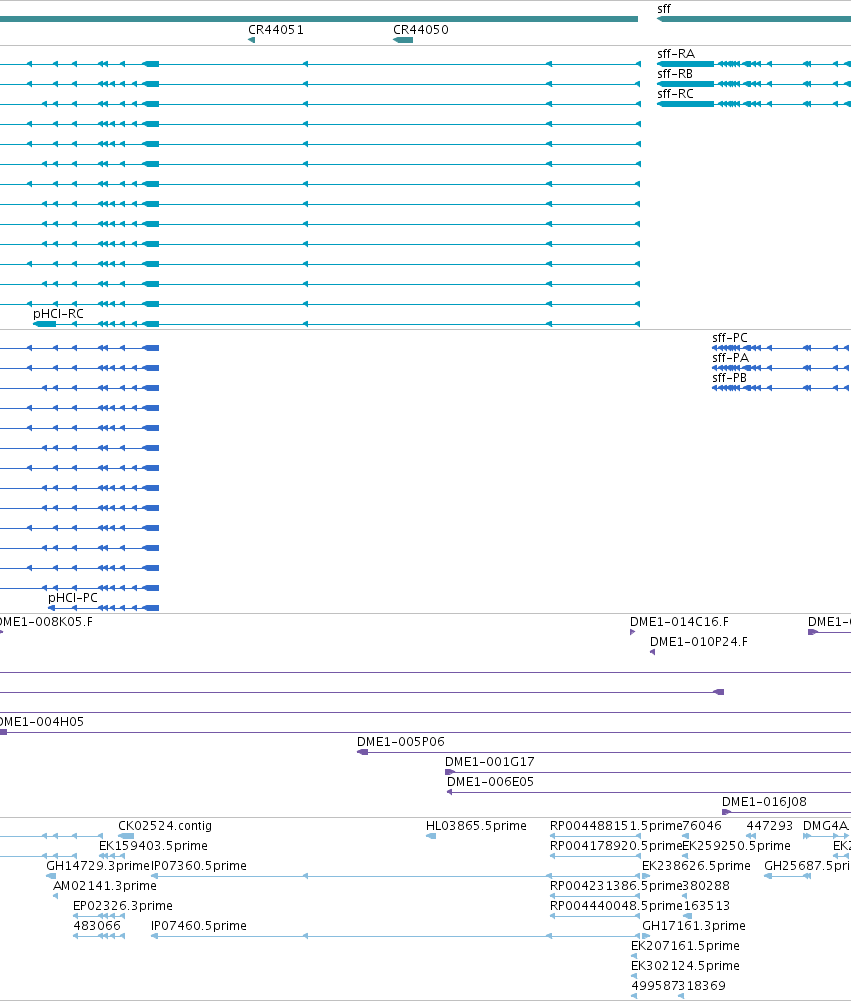The height and width of the screenshot is (1001, 851).
Task: Select the EK302124.5prime EST label
Action: [686, 966]
